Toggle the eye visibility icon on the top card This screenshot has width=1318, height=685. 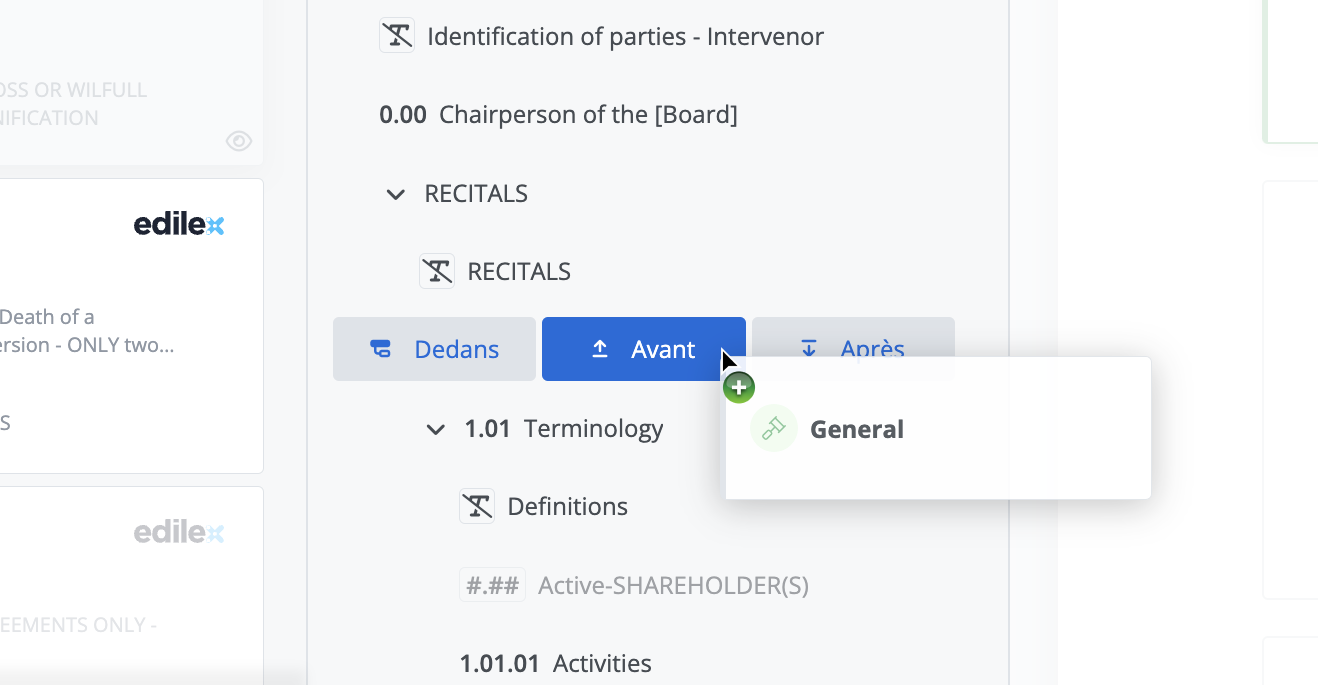[x=239, y=141]
